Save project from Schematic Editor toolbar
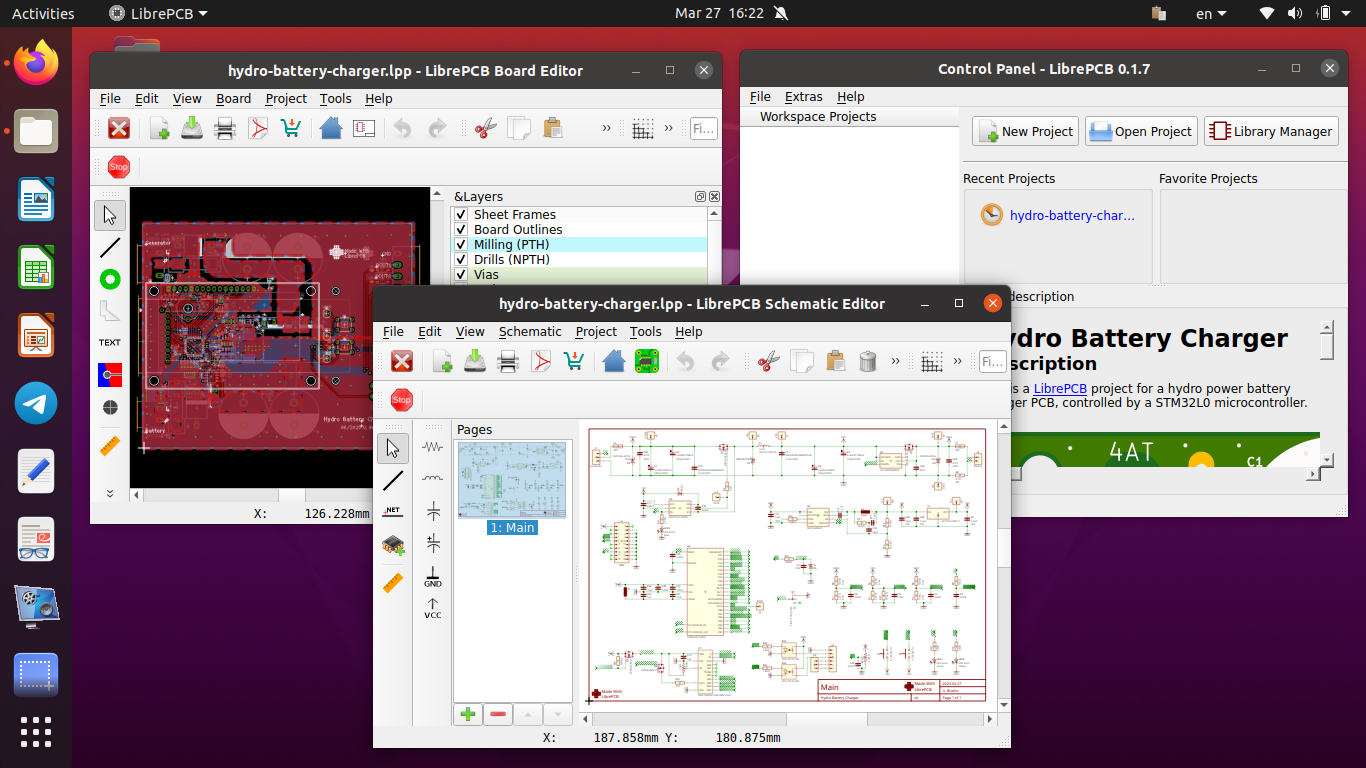 click(x=475, y=361)
